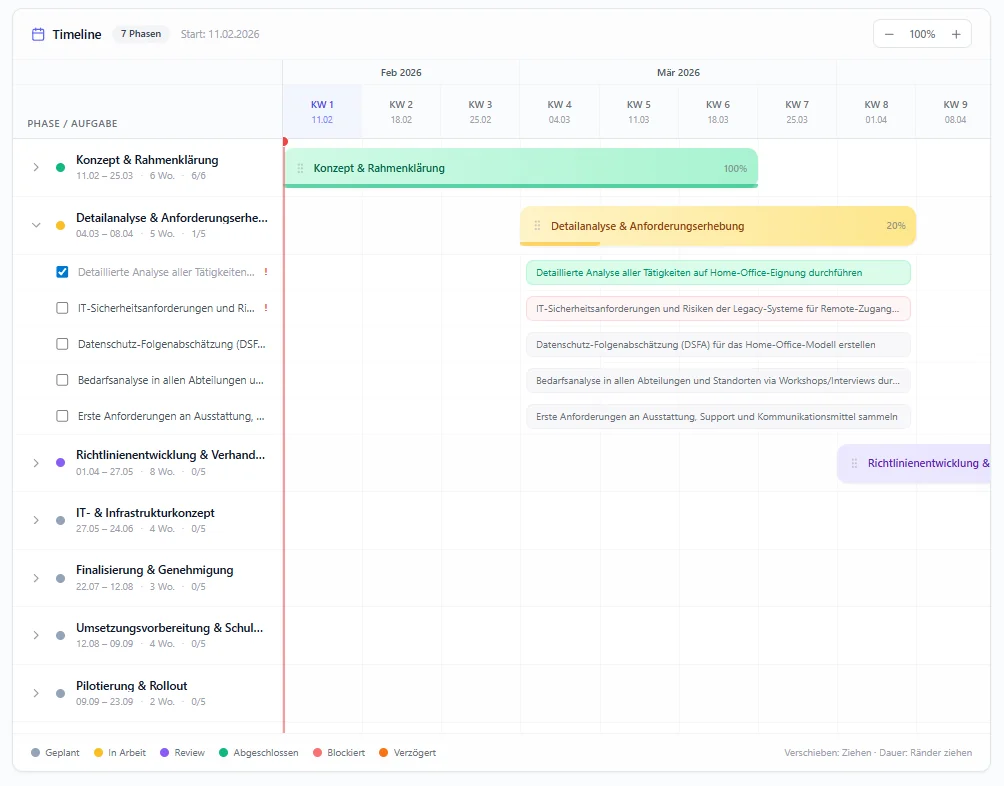Viewport: 1004px width, 786px height.
Task: Click the Timeline calendar icon
Action: coord(38,33)
